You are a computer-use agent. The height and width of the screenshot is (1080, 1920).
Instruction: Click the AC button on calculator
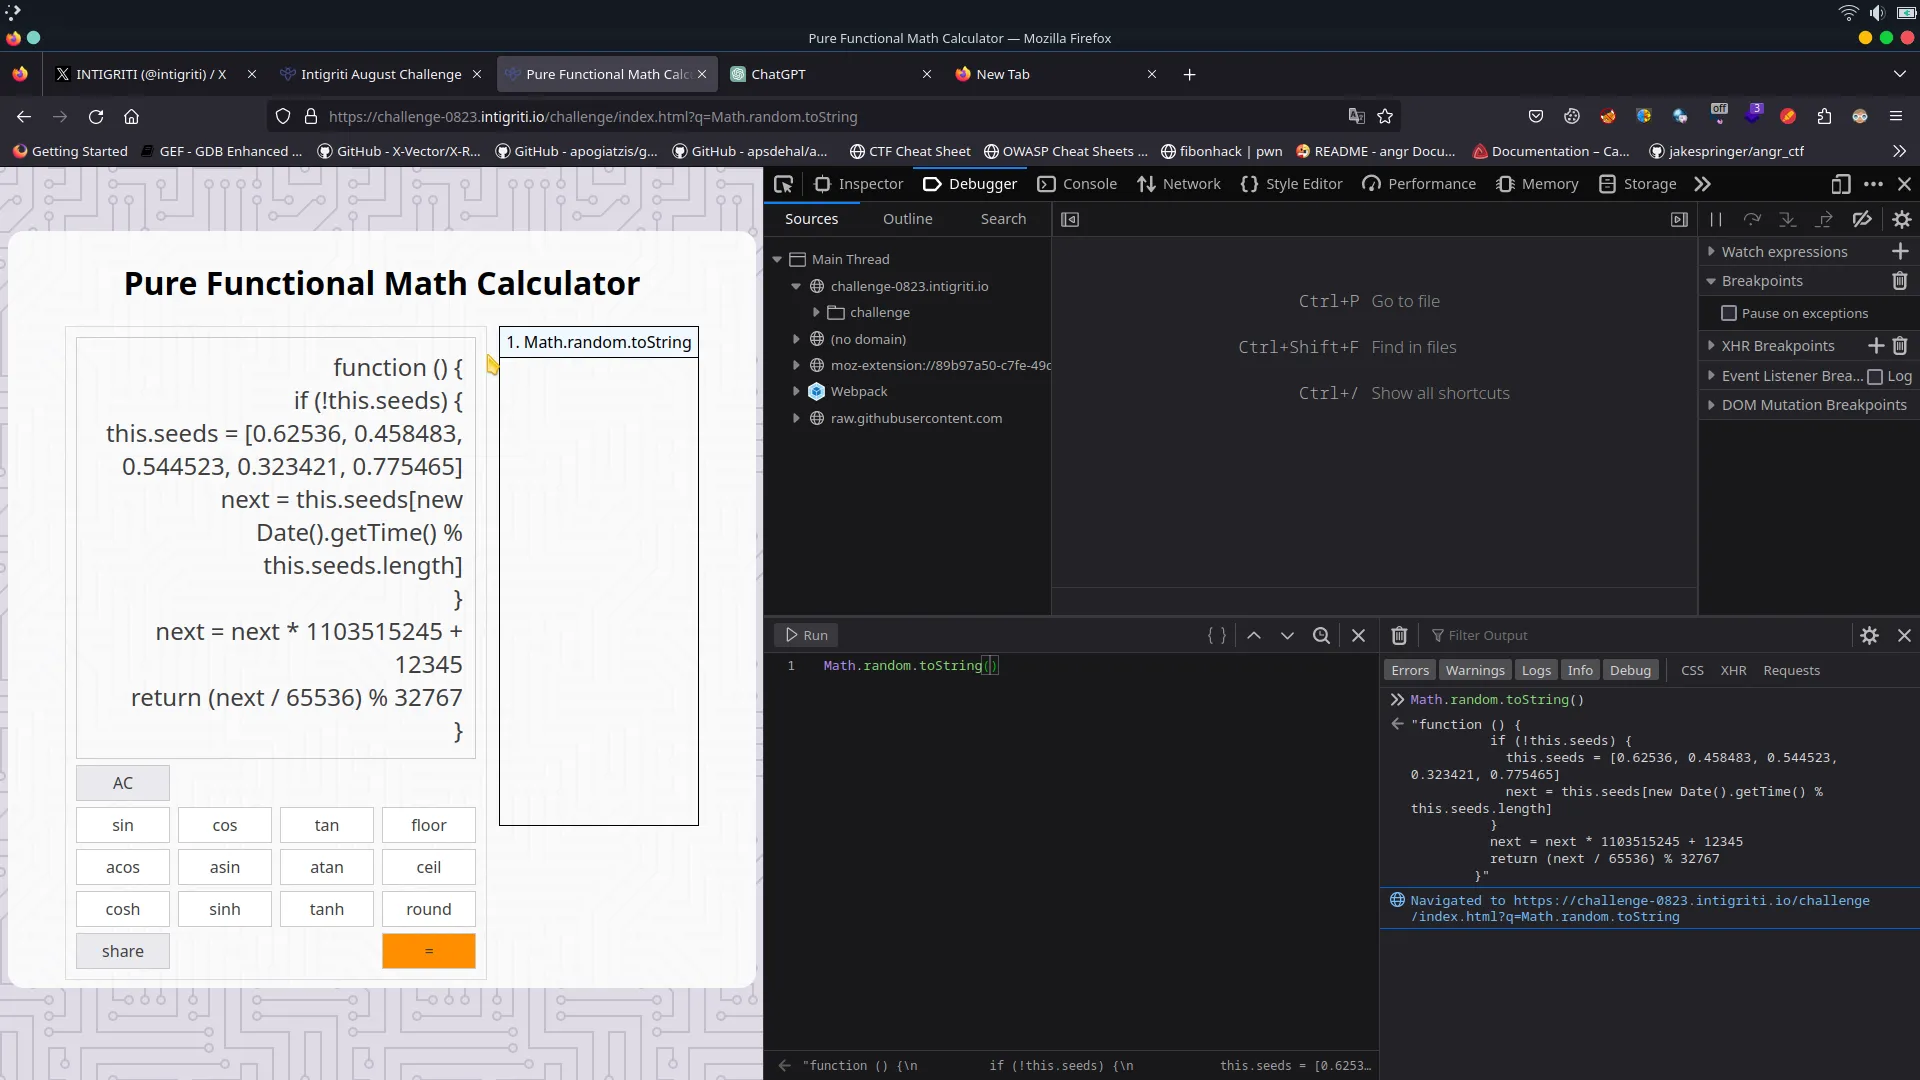[123, 782]
